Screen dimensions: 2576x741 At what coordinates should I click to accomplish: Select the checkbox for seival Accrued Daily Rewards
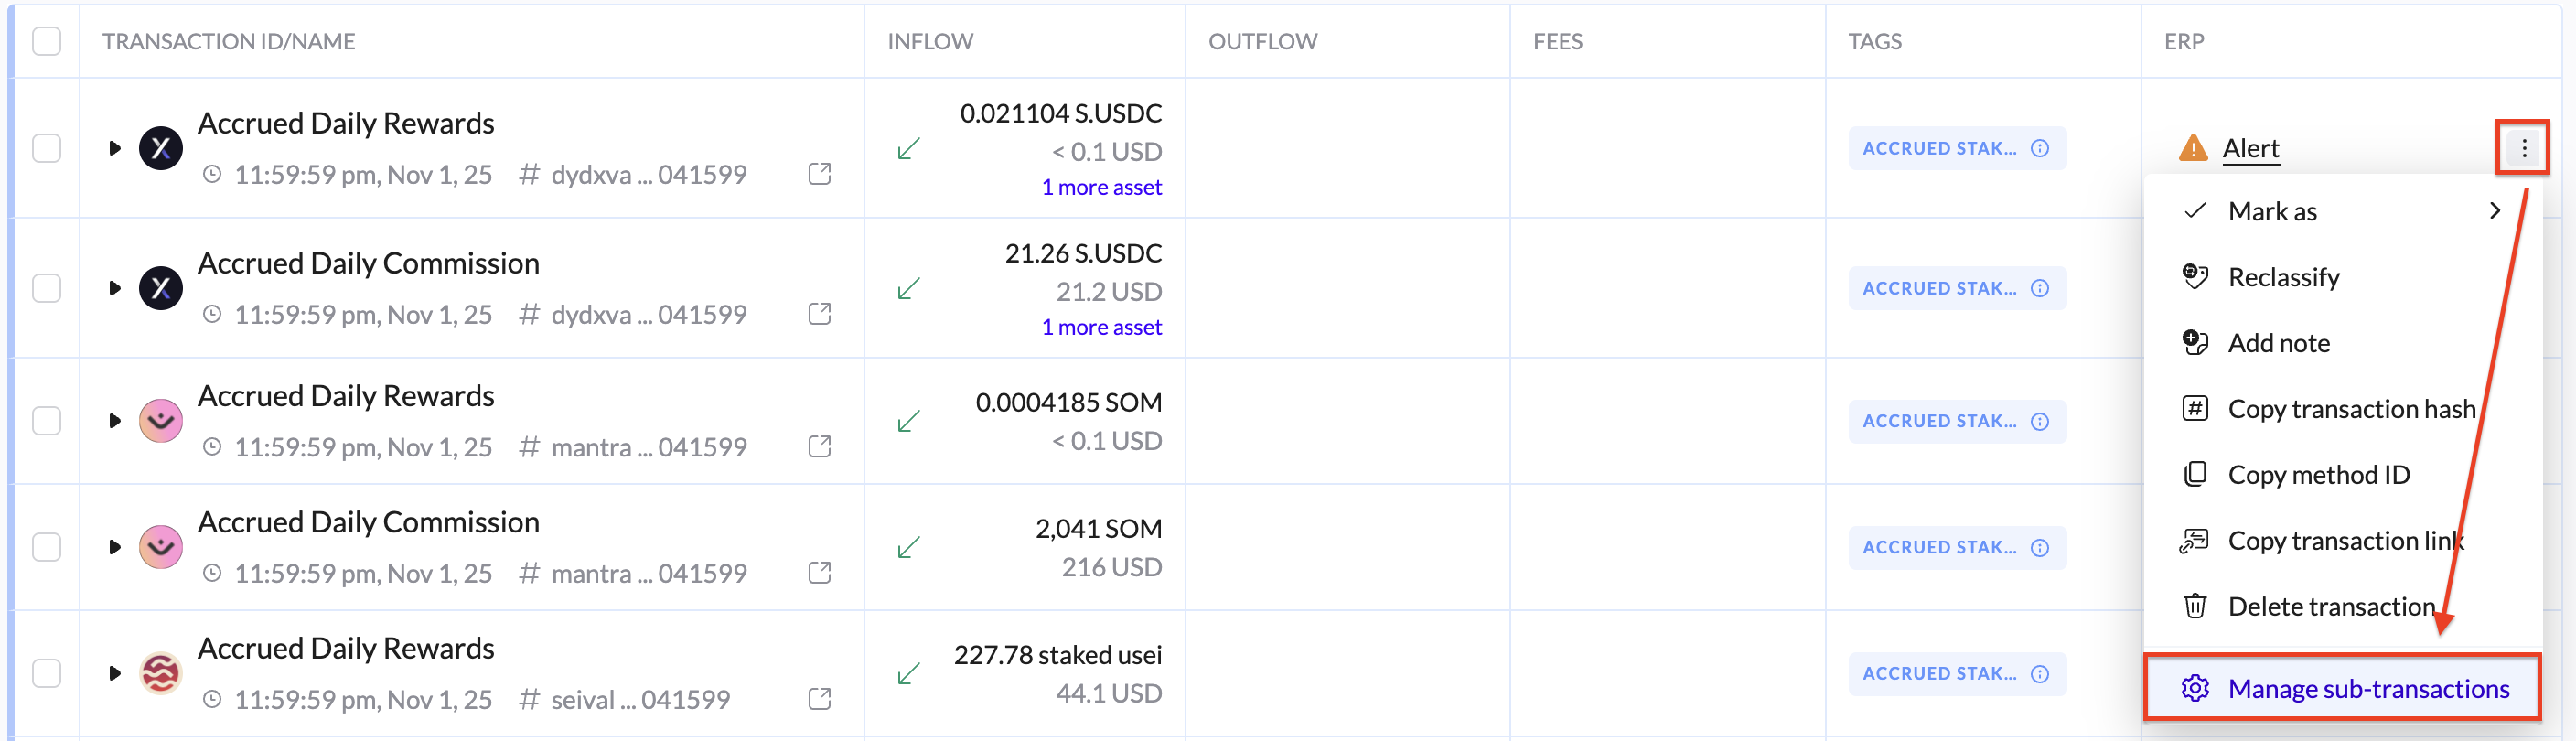[x=46, y=673]
